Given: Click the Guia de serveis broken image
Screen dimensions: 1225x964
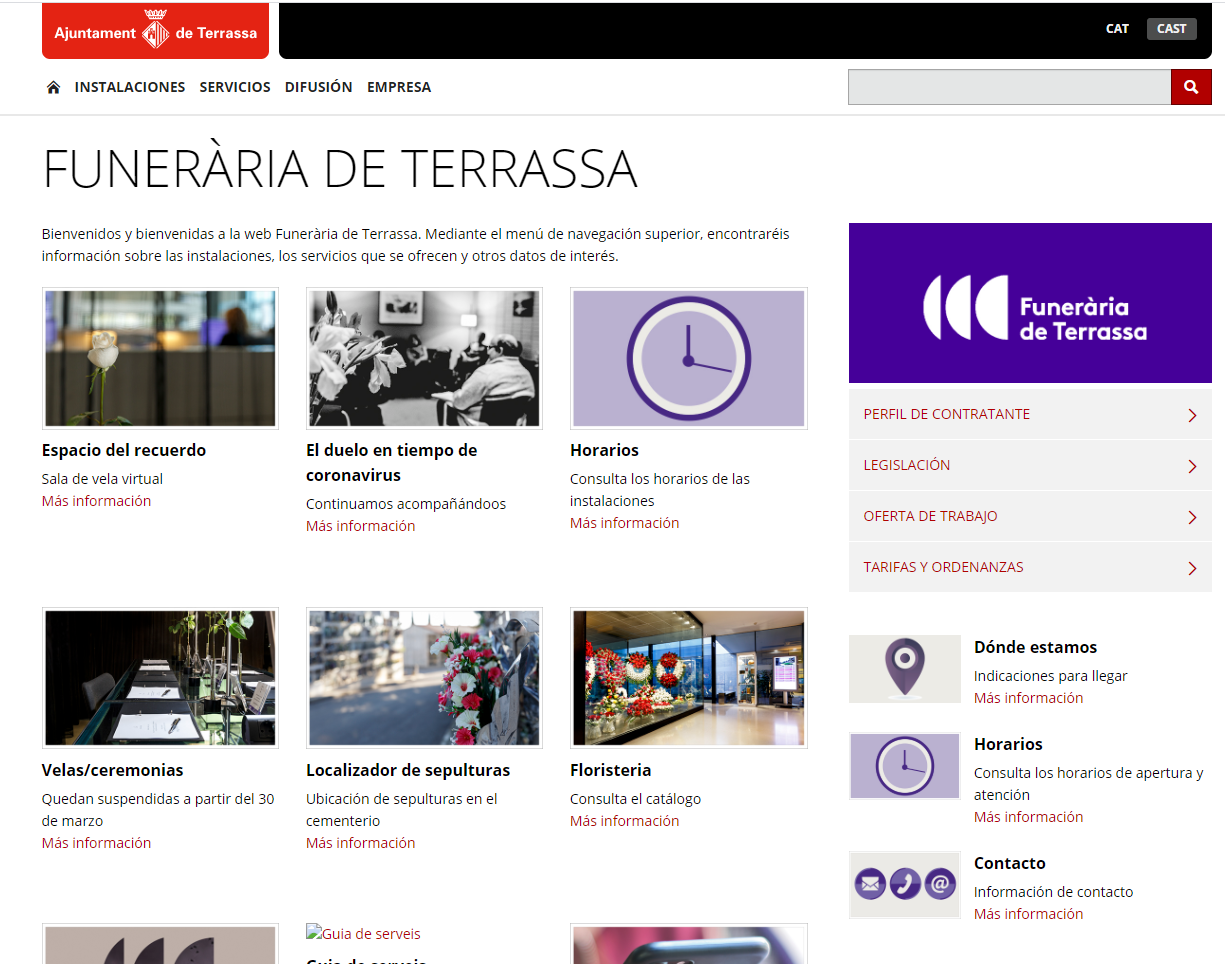Looking at the screenshot, I should click(364, 934).
